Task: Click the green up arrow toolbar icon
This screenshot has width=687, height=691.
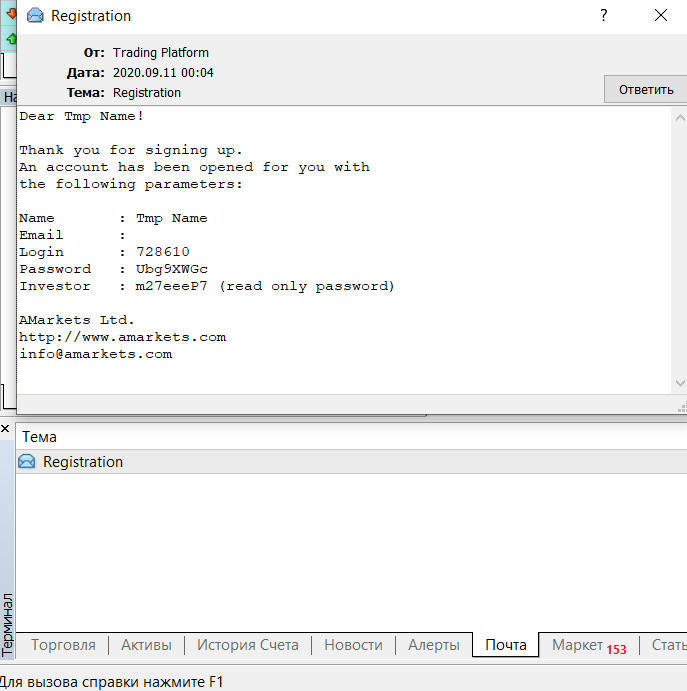Action: point(11,39)
